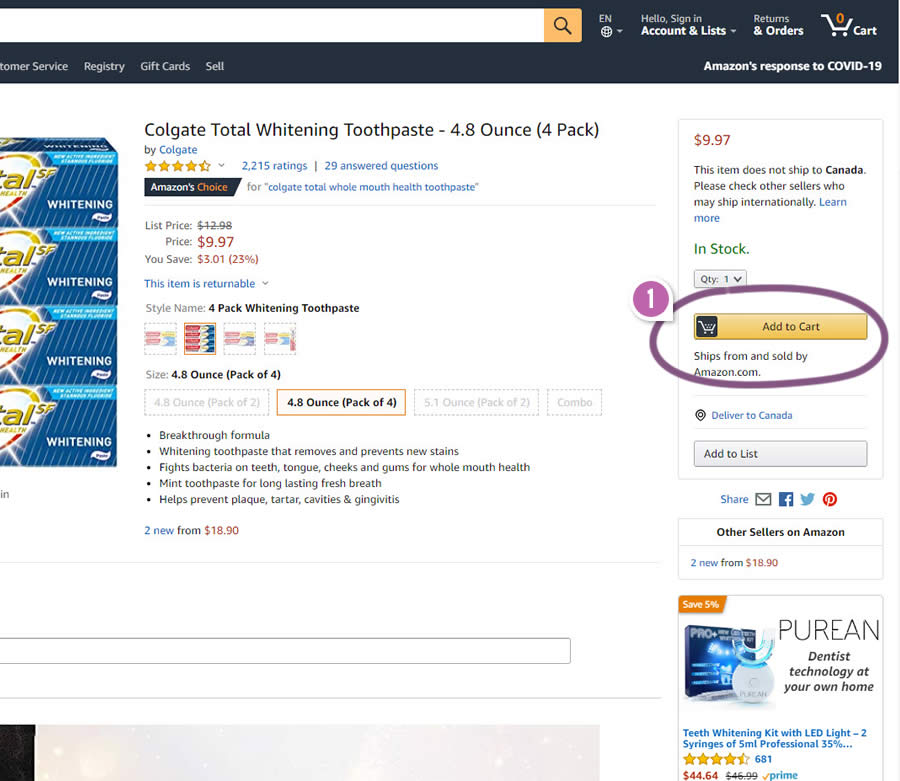Open the Qty quantity dropdown

pos(720,279)
